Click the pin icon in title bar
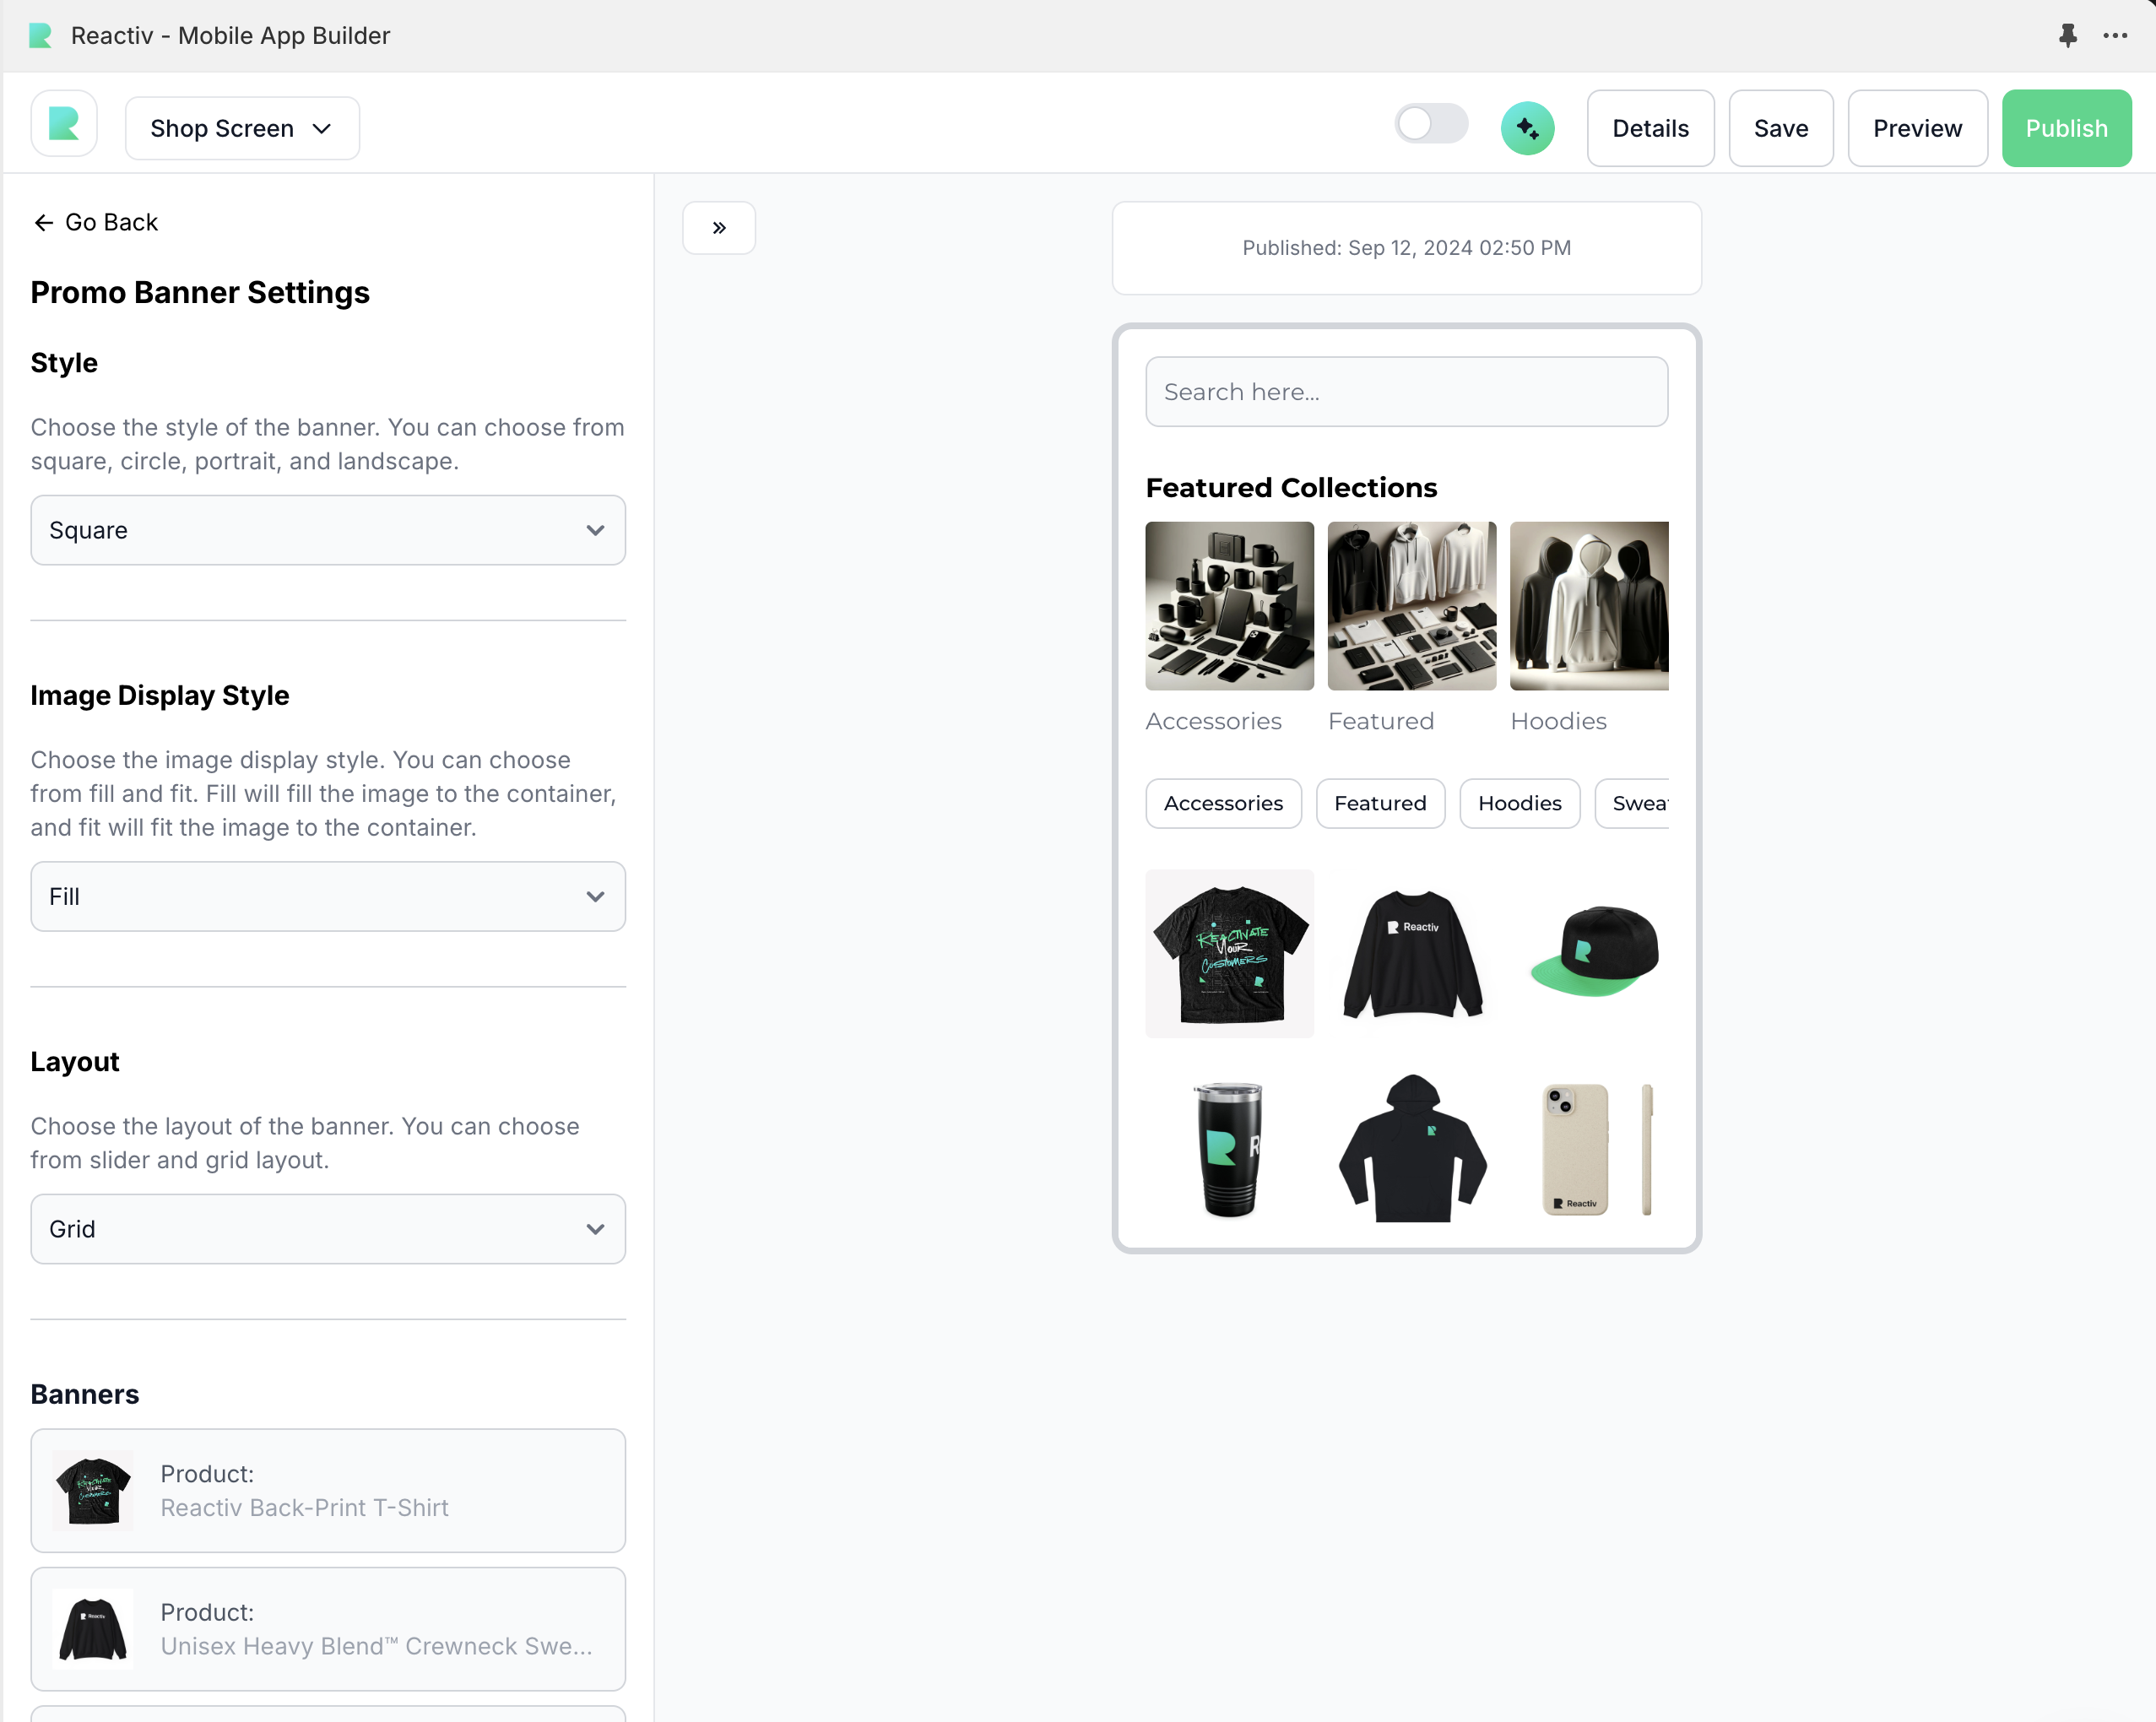This screenshot has height=1722, width=2156. click(2067, 36)
